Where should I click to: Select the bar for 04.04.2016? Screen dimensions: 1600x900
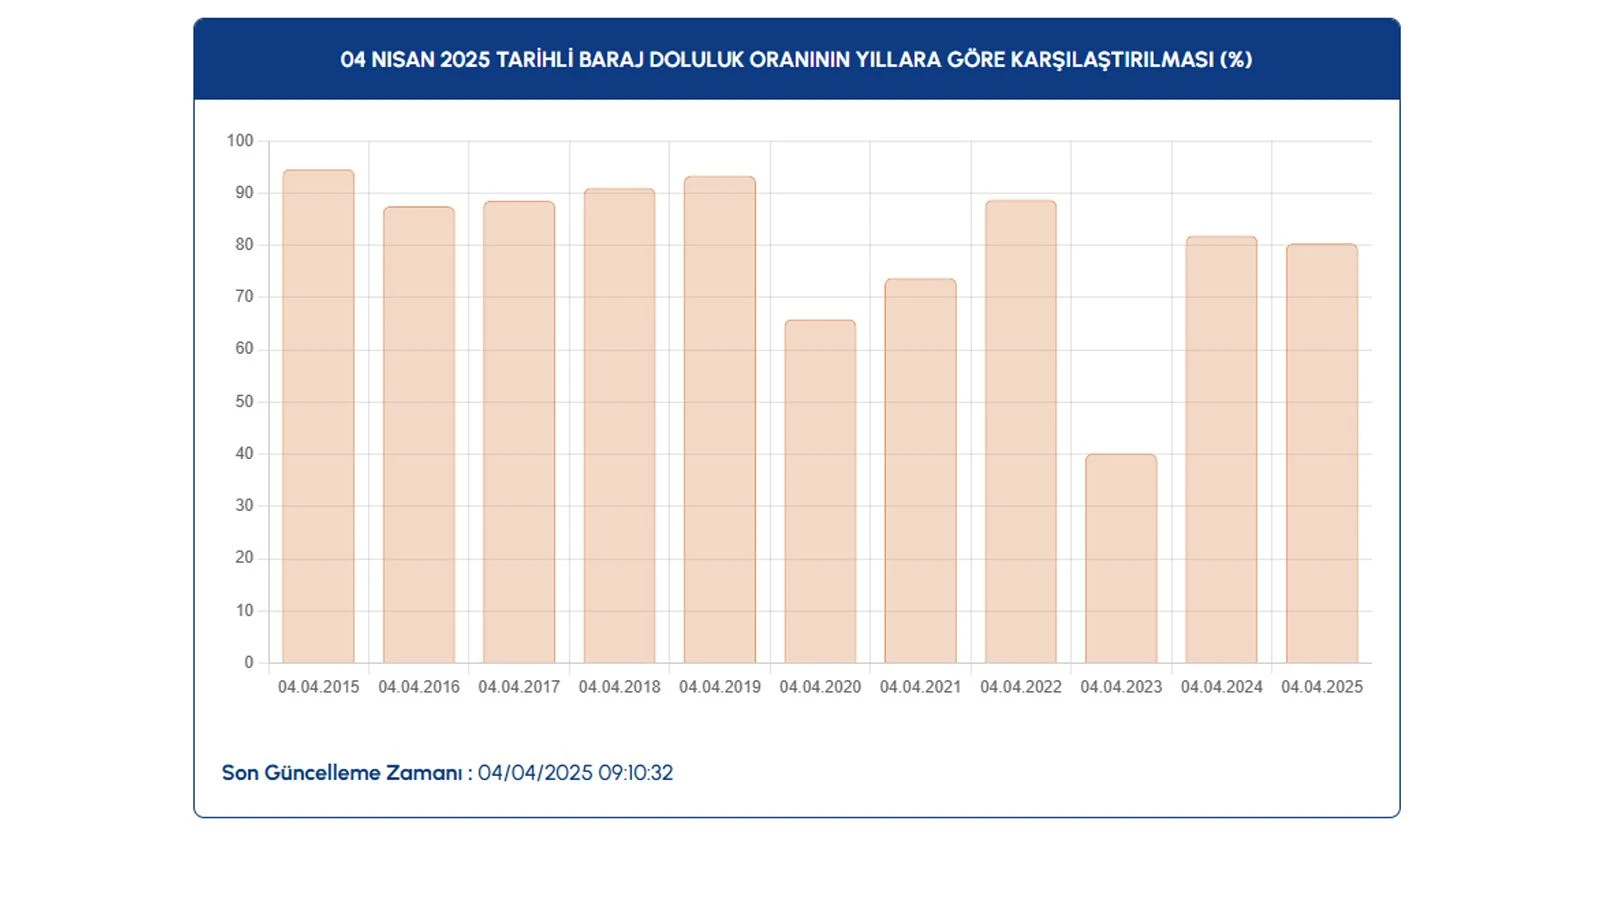pos(418,435)
